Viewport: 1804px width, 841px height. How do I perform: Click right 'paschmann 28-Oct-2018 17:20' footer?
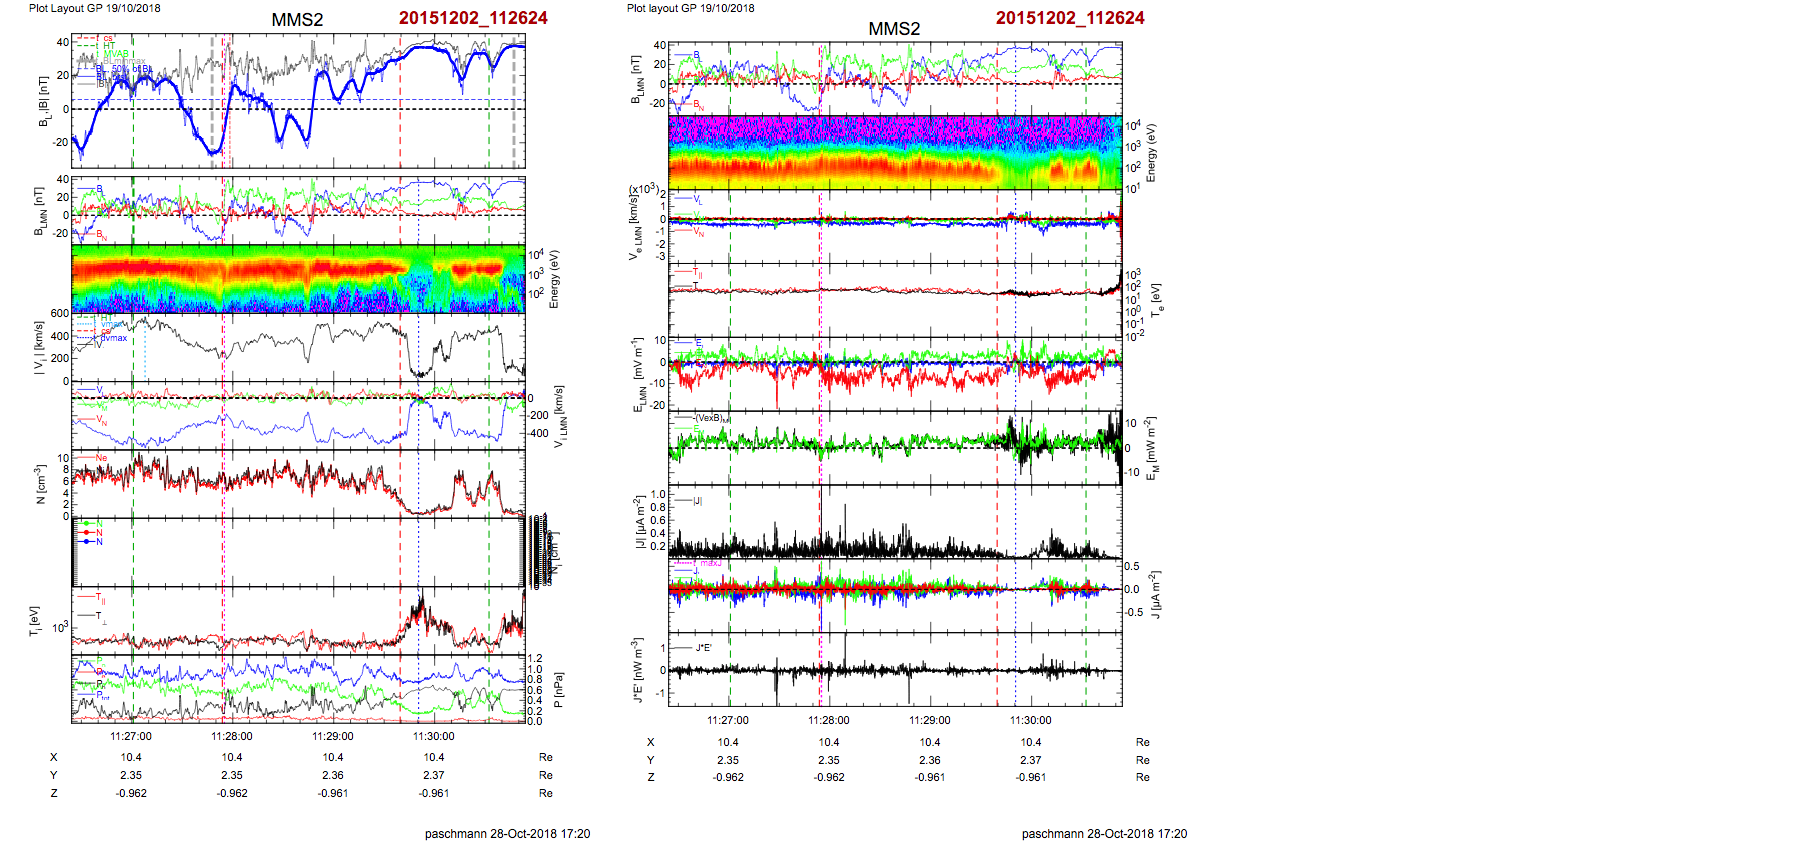[1104, 833]
